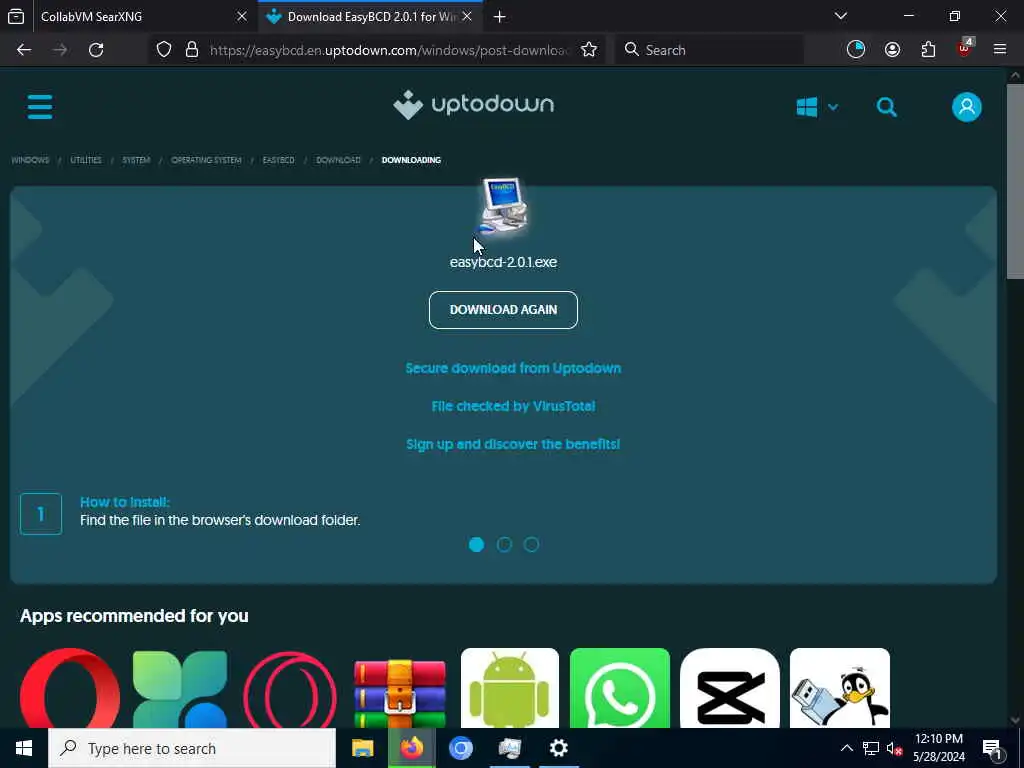1024x768 pixels.
Task: Click the Uptodown logo
Action: click(x=473, y=105)
